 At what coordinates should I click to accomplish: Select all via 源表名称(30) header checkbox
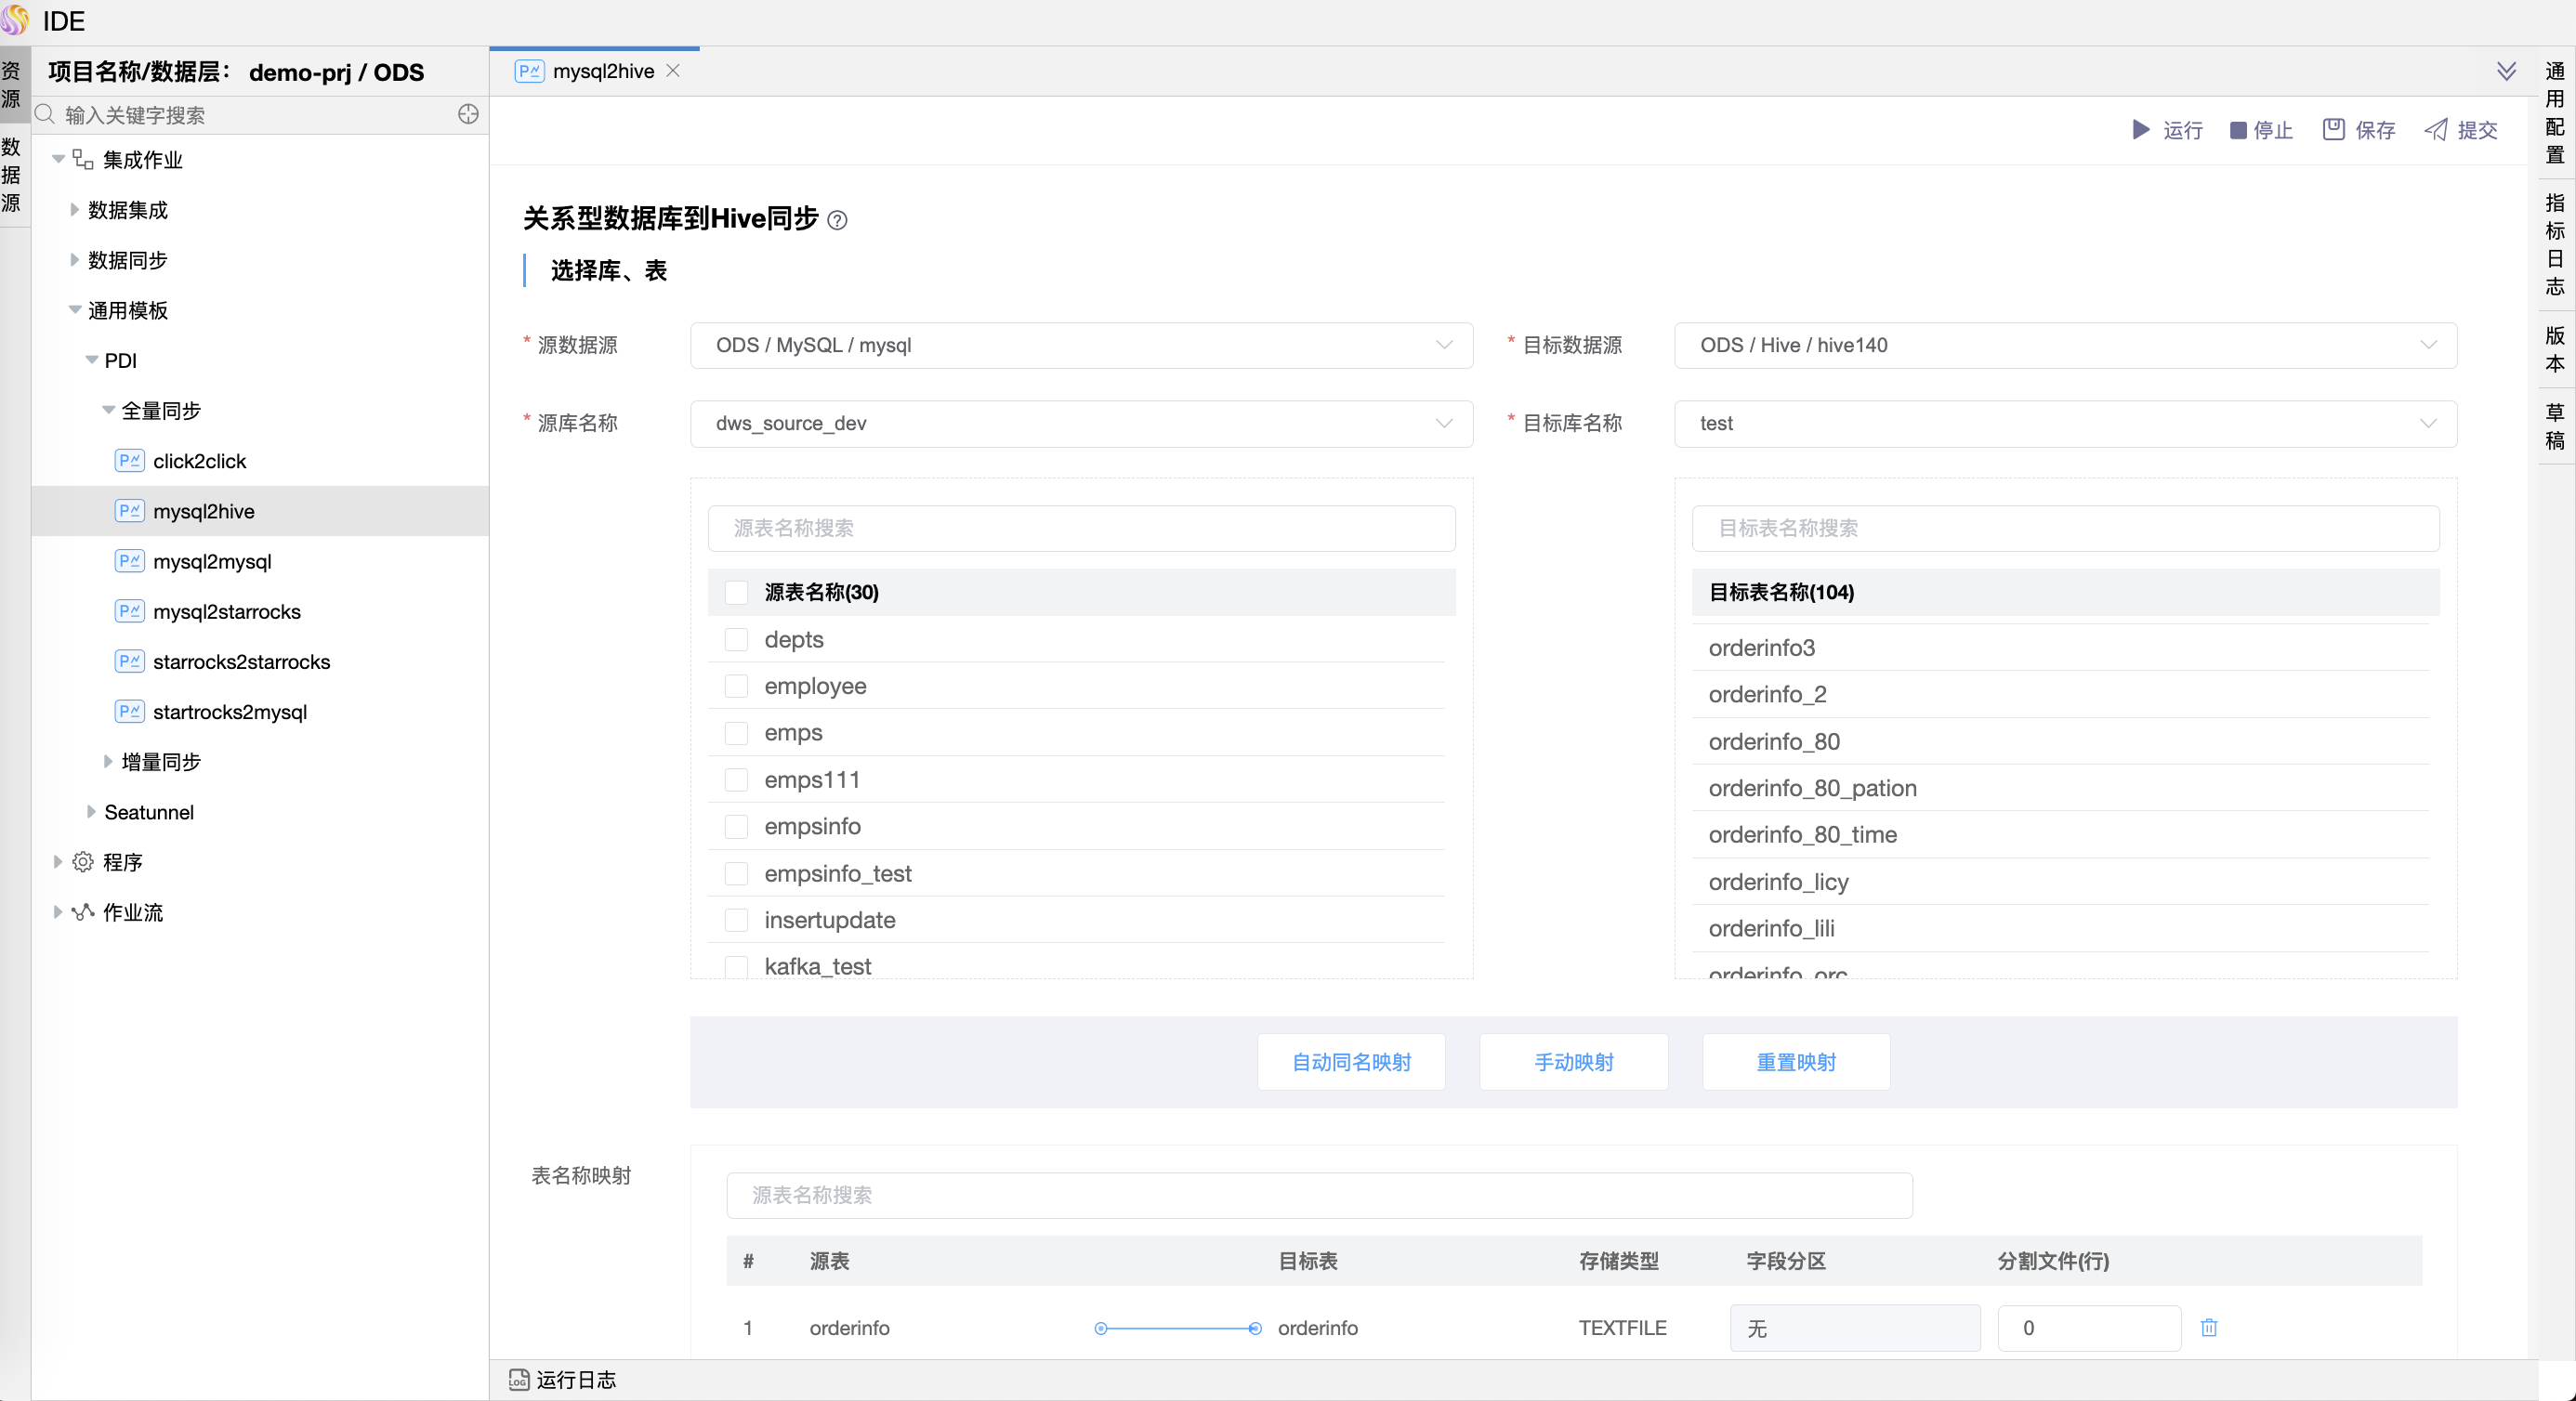pos(737,593)
